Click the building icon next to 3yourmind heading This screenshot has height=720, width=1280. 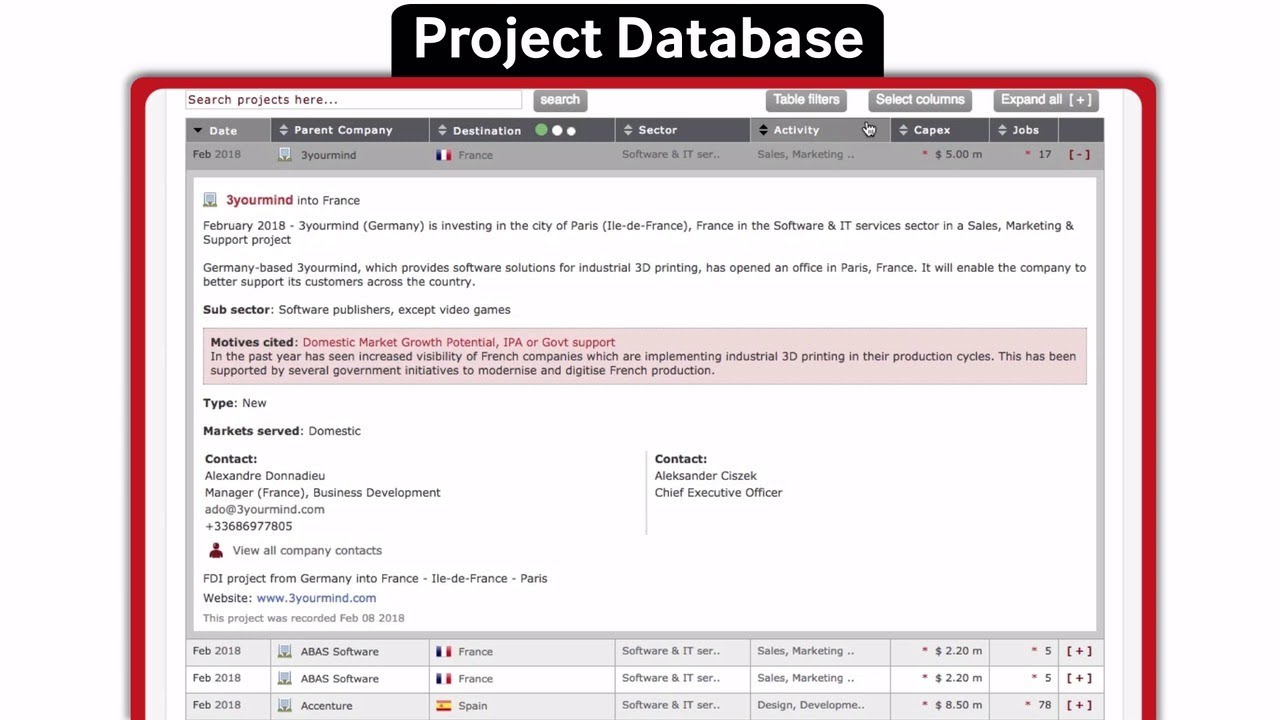coord(210,200)
